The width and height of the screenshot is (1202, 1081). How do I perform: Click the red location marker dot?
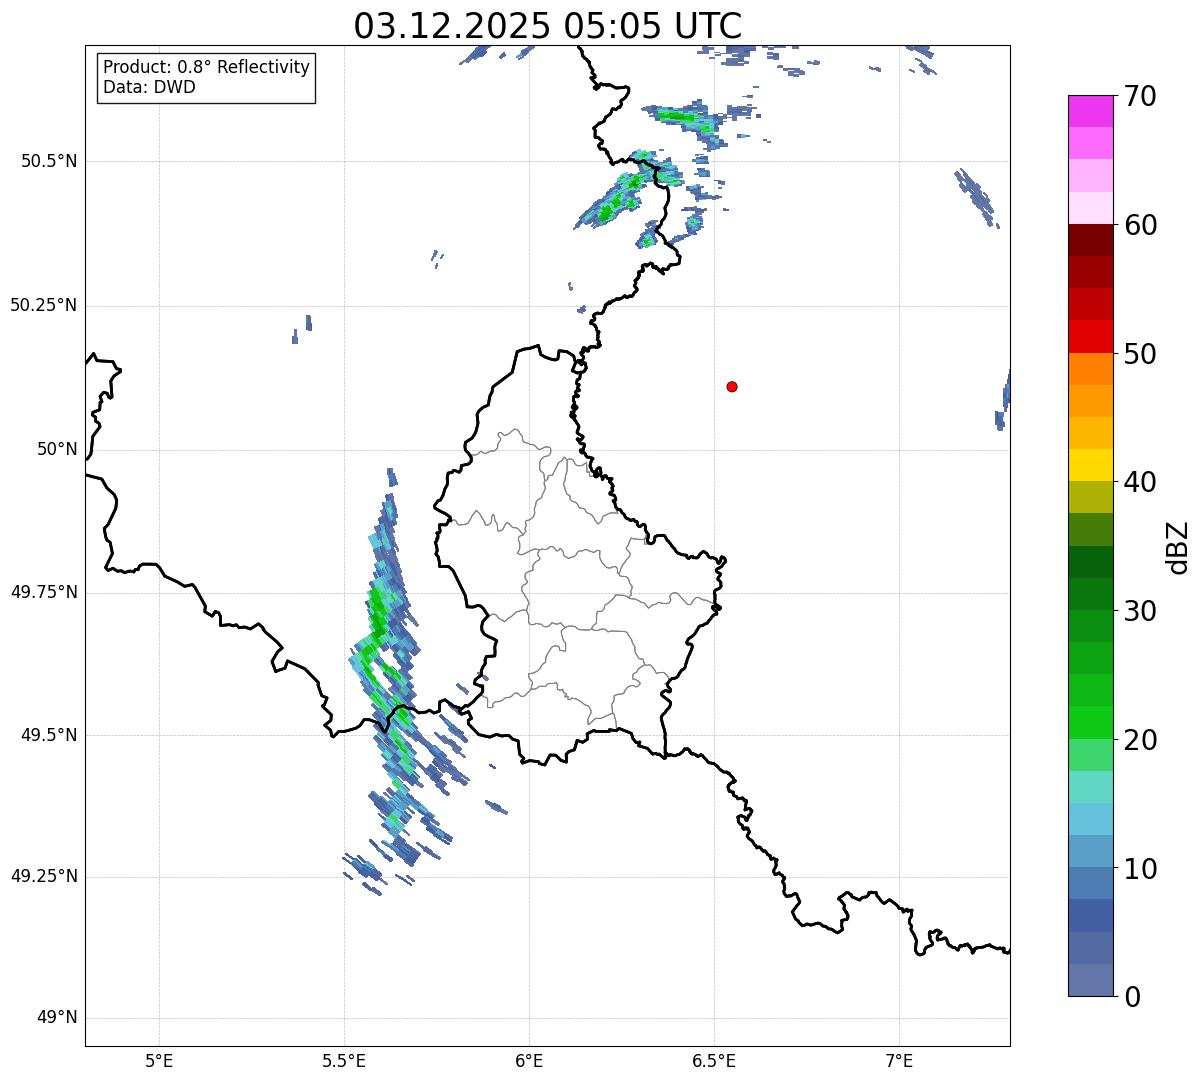coord(732,386)
